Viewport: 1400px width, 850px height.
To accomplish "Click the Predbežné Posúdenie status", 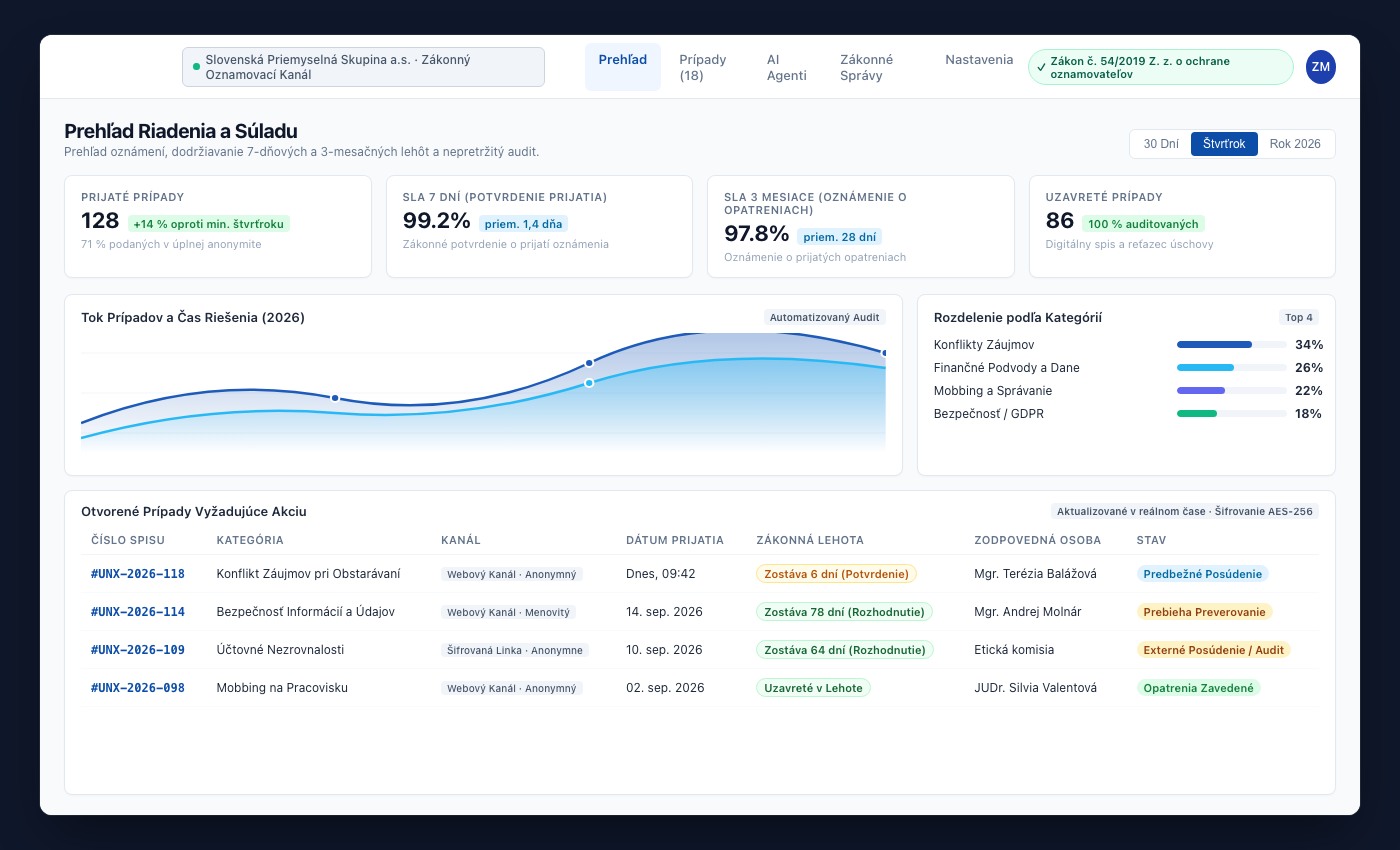I will pyautogui.click(x=1202, y=574).
